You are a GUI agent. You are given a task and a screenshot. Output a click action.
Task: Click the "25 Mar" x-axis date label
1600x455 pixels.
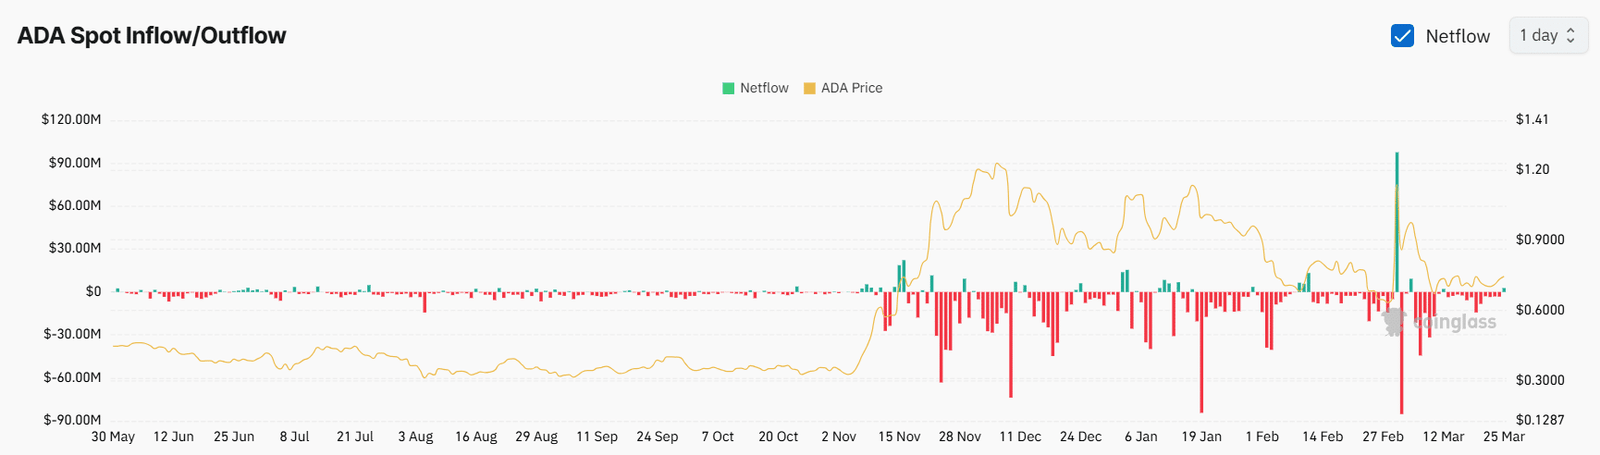1503,437
